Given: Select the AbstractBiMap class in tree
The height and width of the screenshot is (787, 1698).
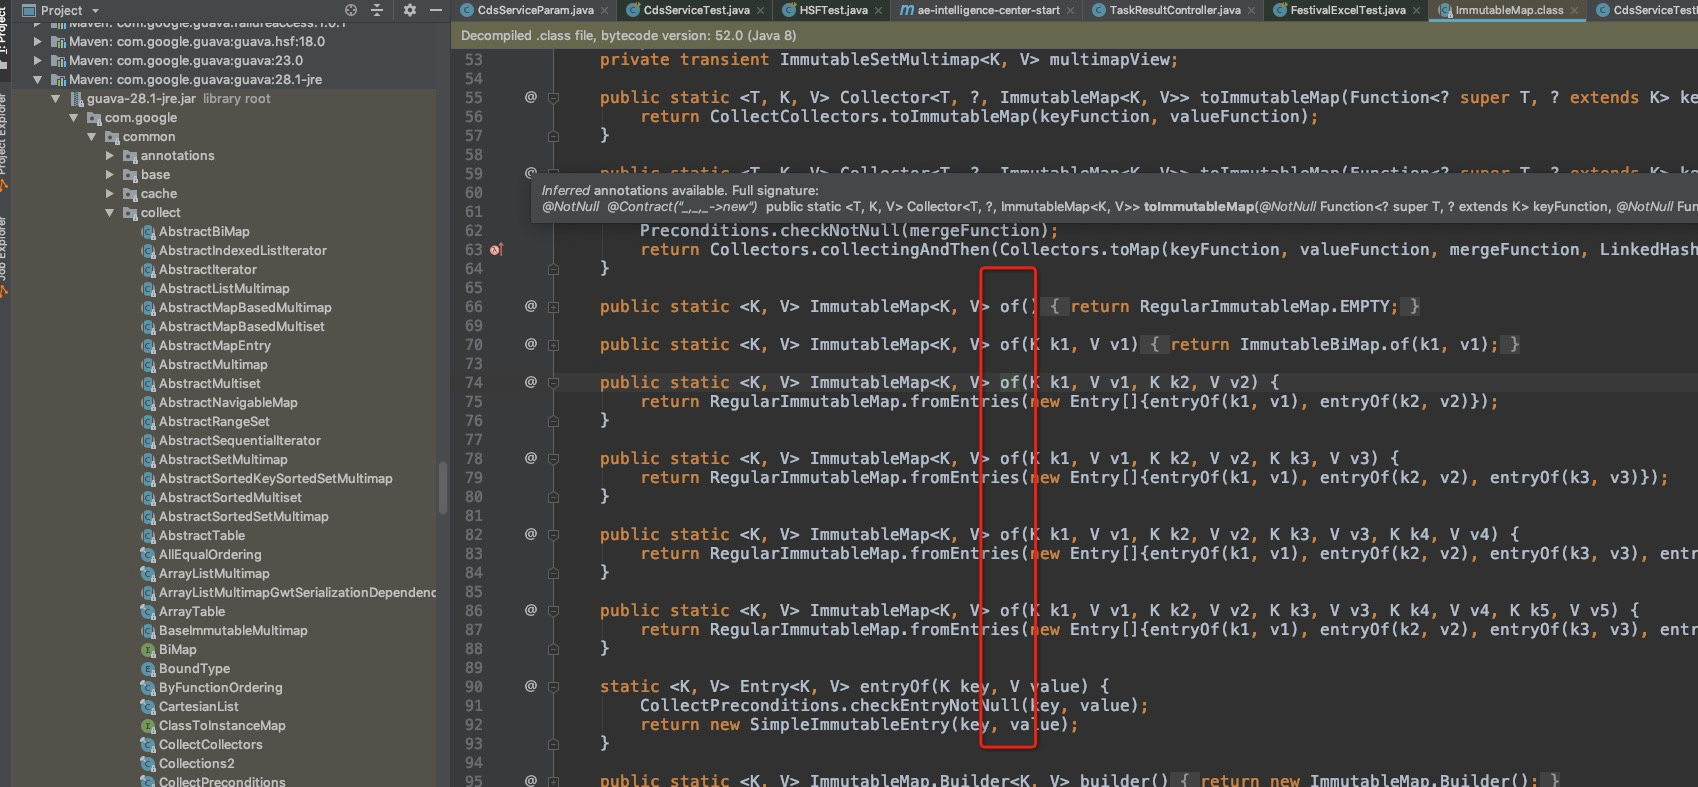Looking at the screenshot, I should (x=204, y=231).
